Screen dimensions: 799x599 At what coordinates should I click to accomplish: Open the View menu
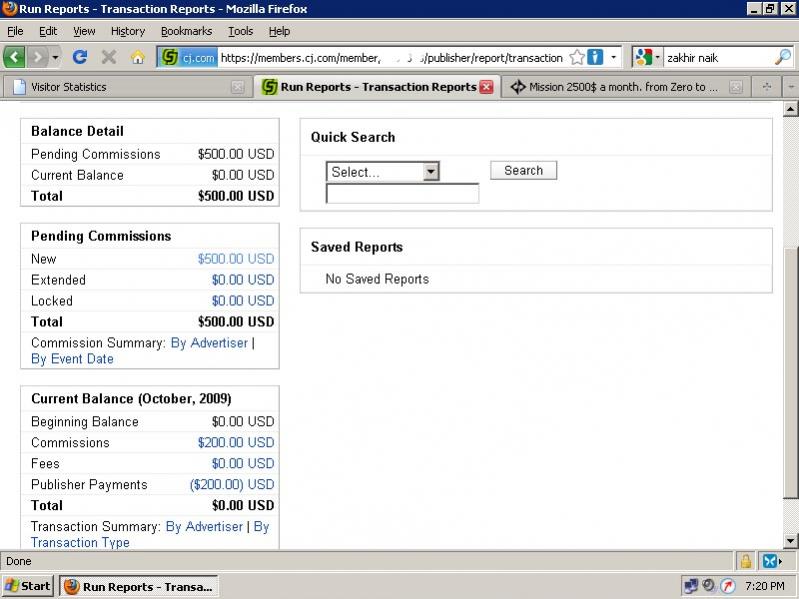(x=84, y=32)
